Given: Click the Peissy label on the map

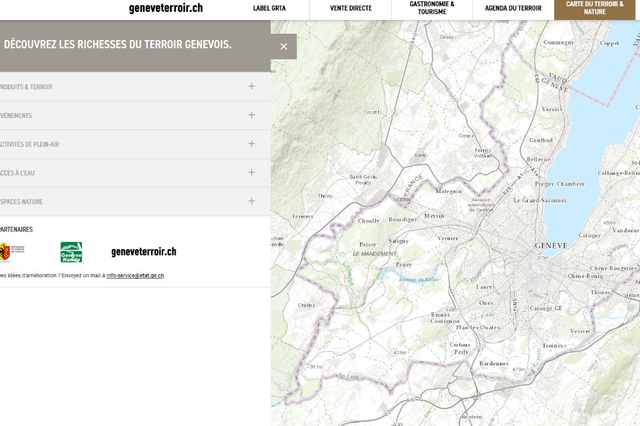Looking at the screenshot, I should coord(367,244).
